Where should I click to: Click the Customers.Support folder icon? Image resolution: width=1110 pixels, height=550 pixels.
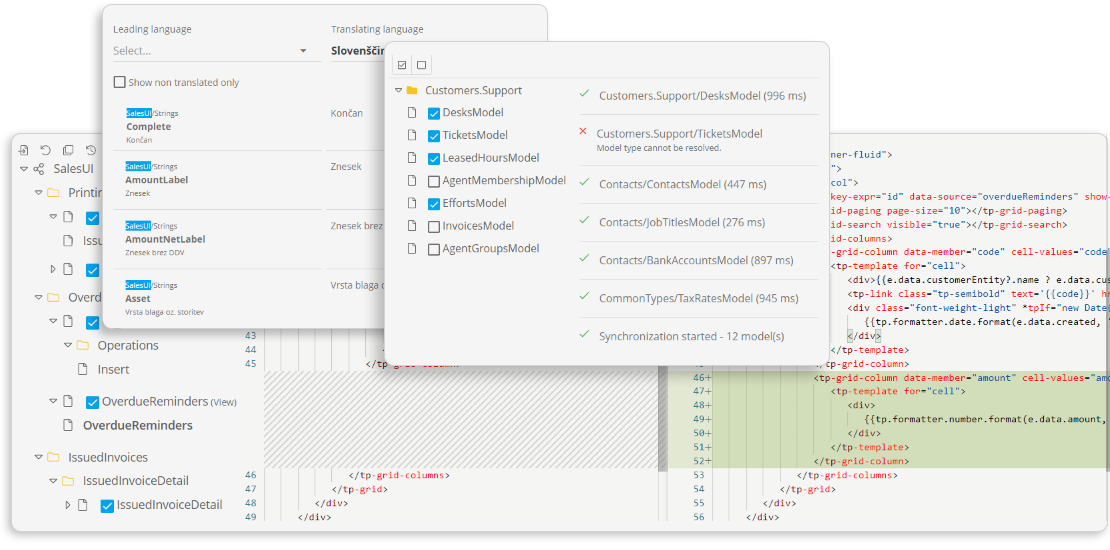[x=412, y=91]
